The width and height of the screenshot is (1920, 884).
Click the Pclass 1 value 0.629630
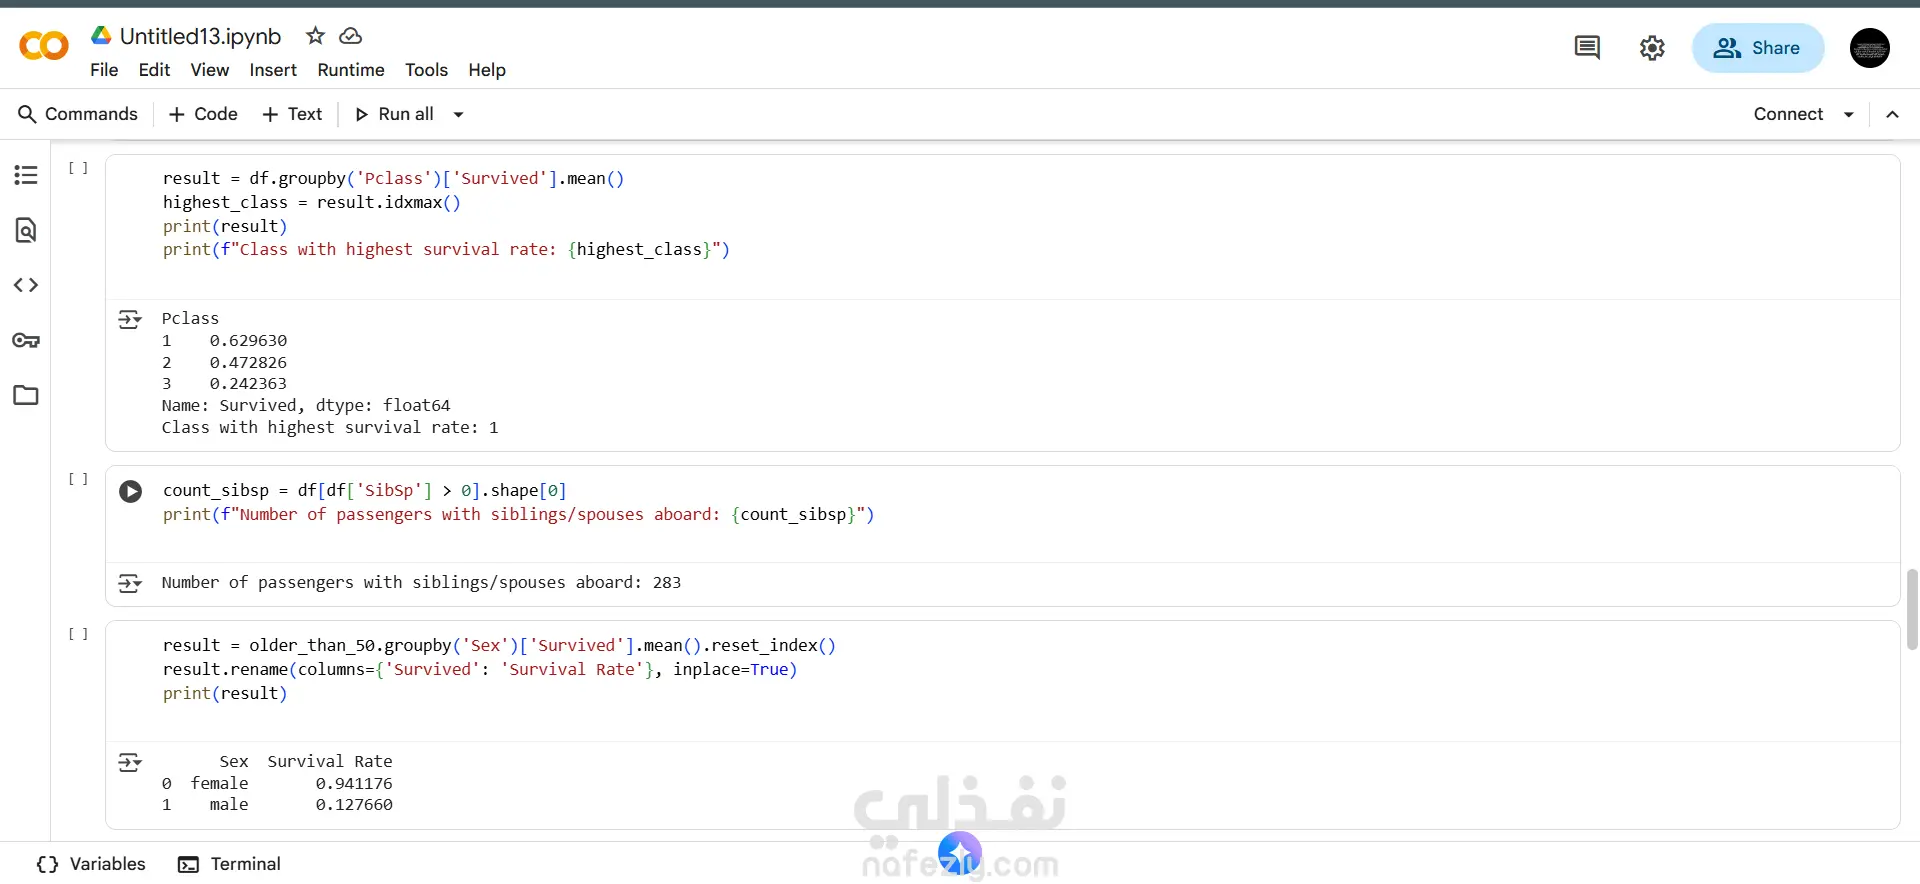(248, 341)
